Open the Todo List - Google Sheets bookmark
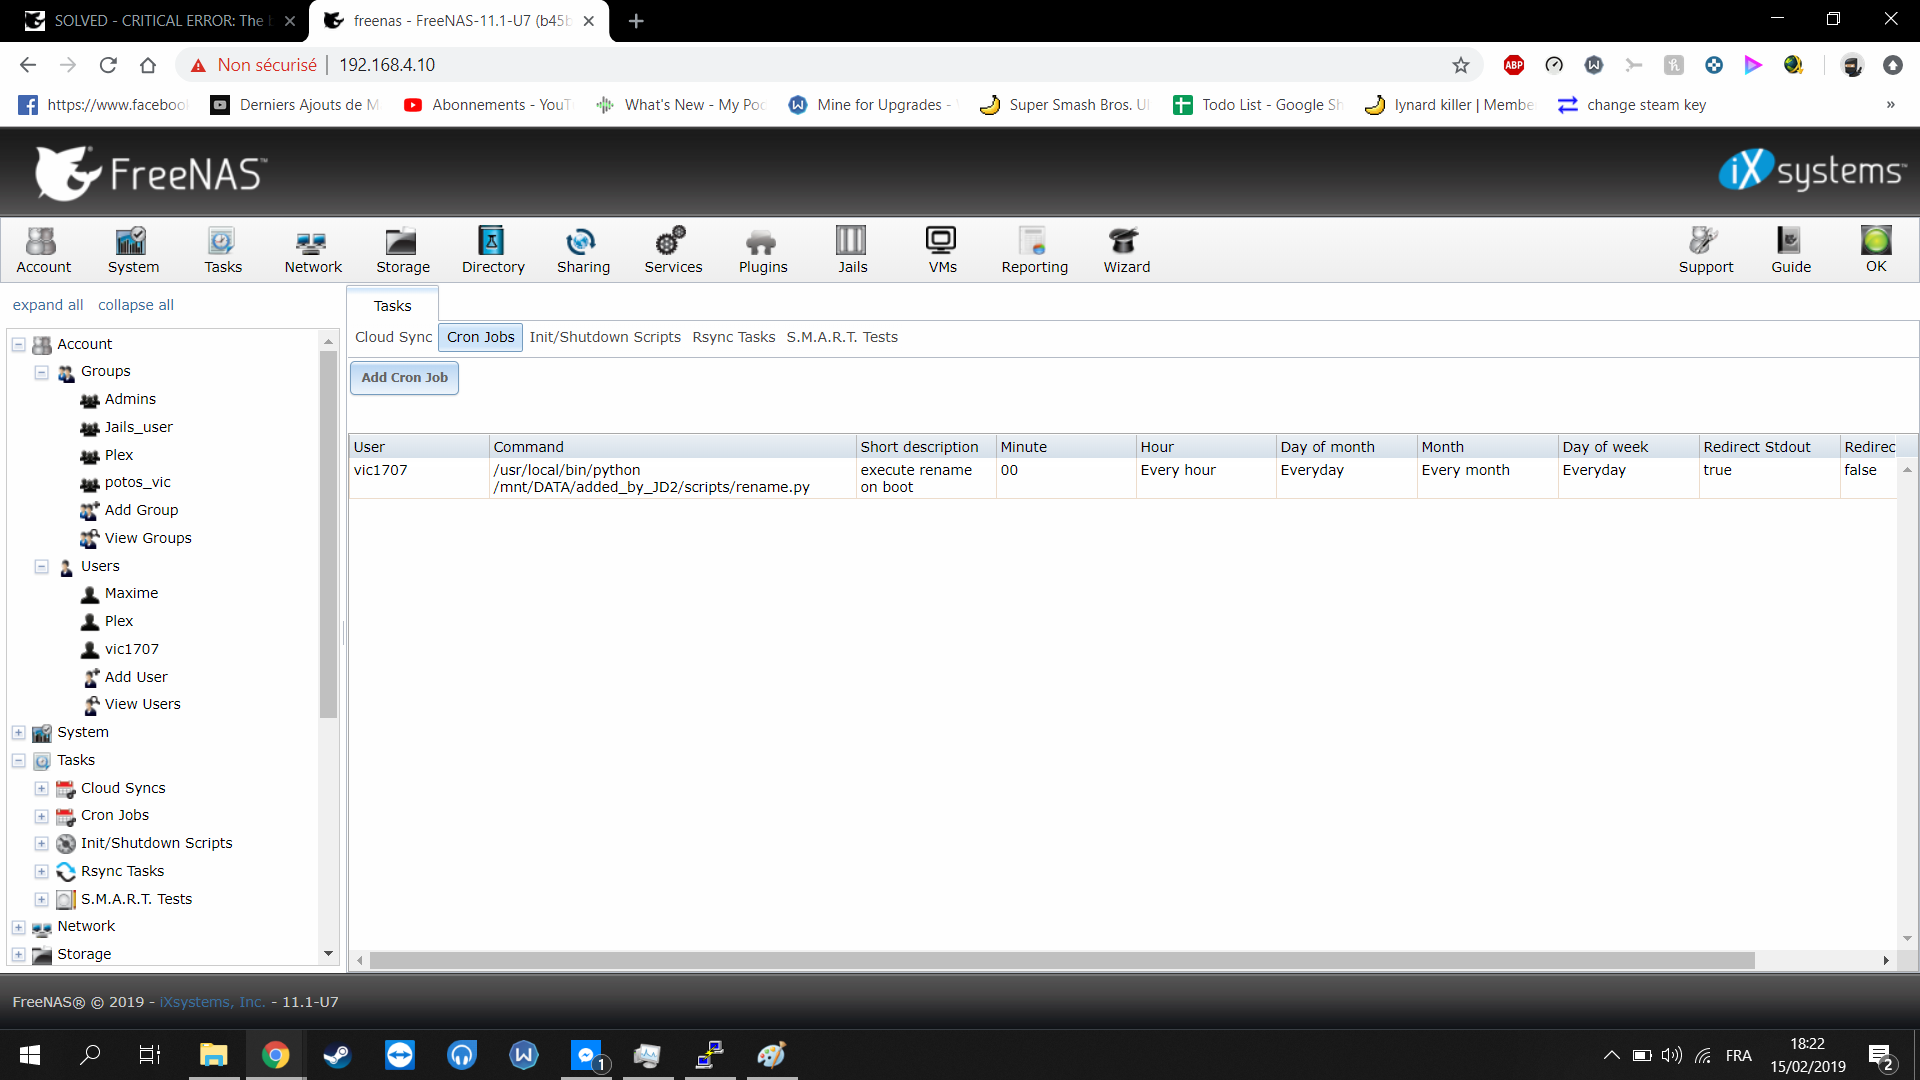The image size is (1920, 1080). pos(1258,105)
